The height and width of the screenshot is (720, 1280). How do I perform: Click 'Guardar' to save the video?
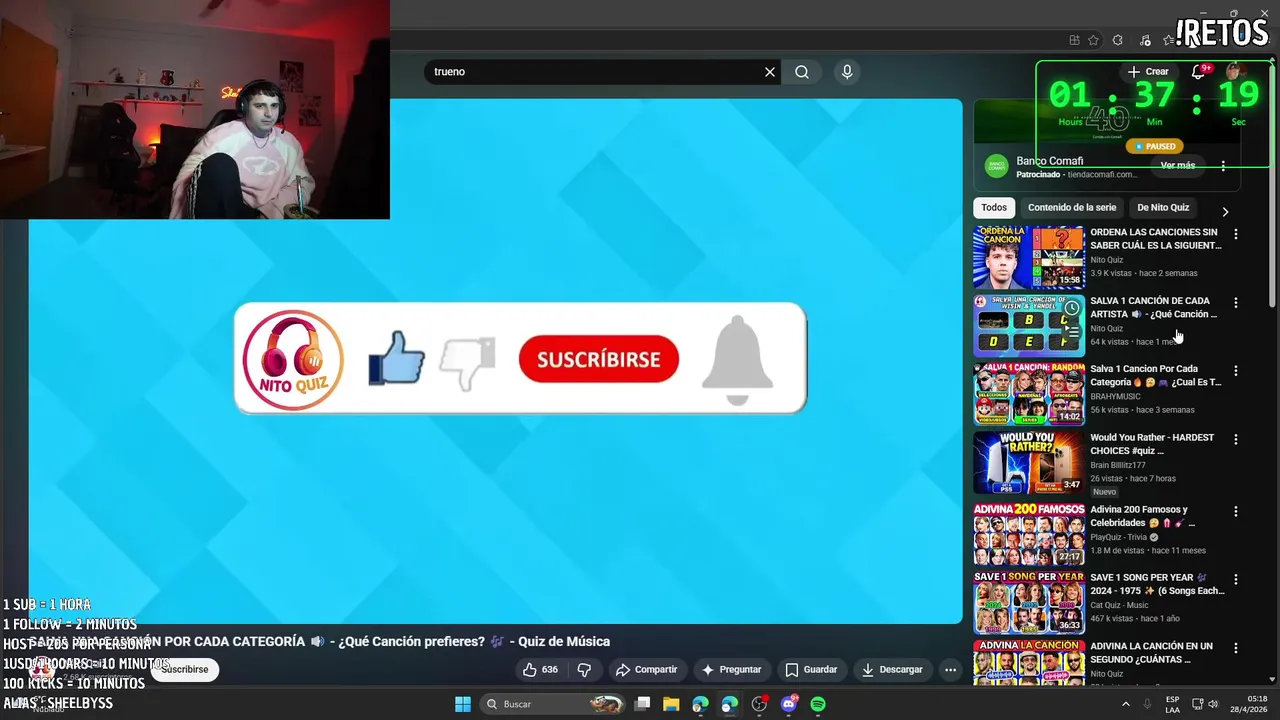811,669
